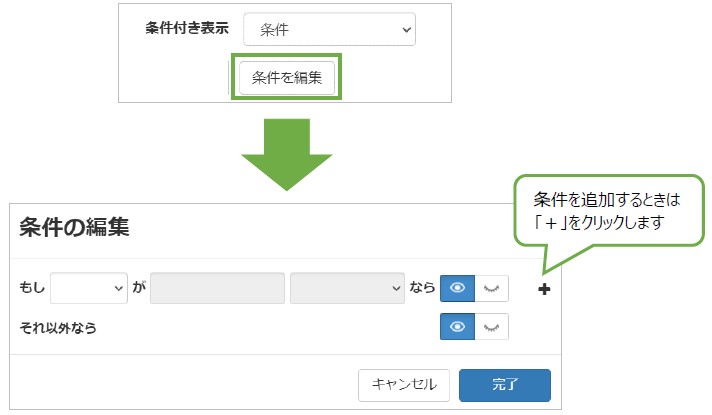
Task: Open the 条件付き表示 dropdown showing 条件
Action: point(329,30)
